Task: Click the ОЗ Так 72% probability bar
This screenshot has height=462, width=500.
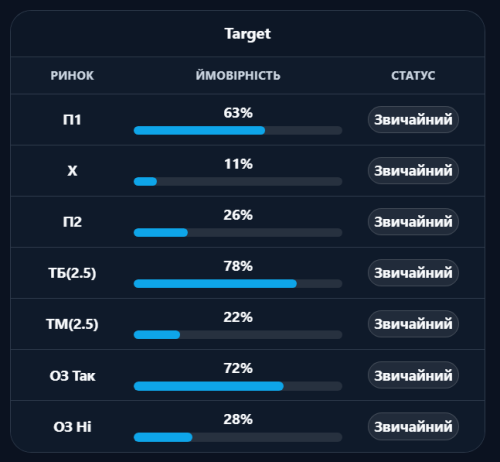Action: [x=238, y=386]
